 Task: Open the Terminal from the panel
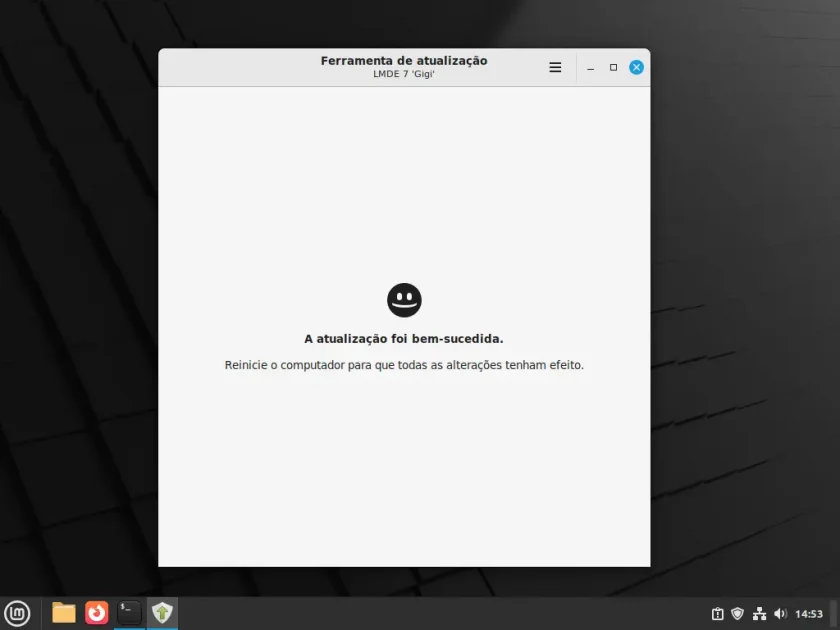coord(129,613)
